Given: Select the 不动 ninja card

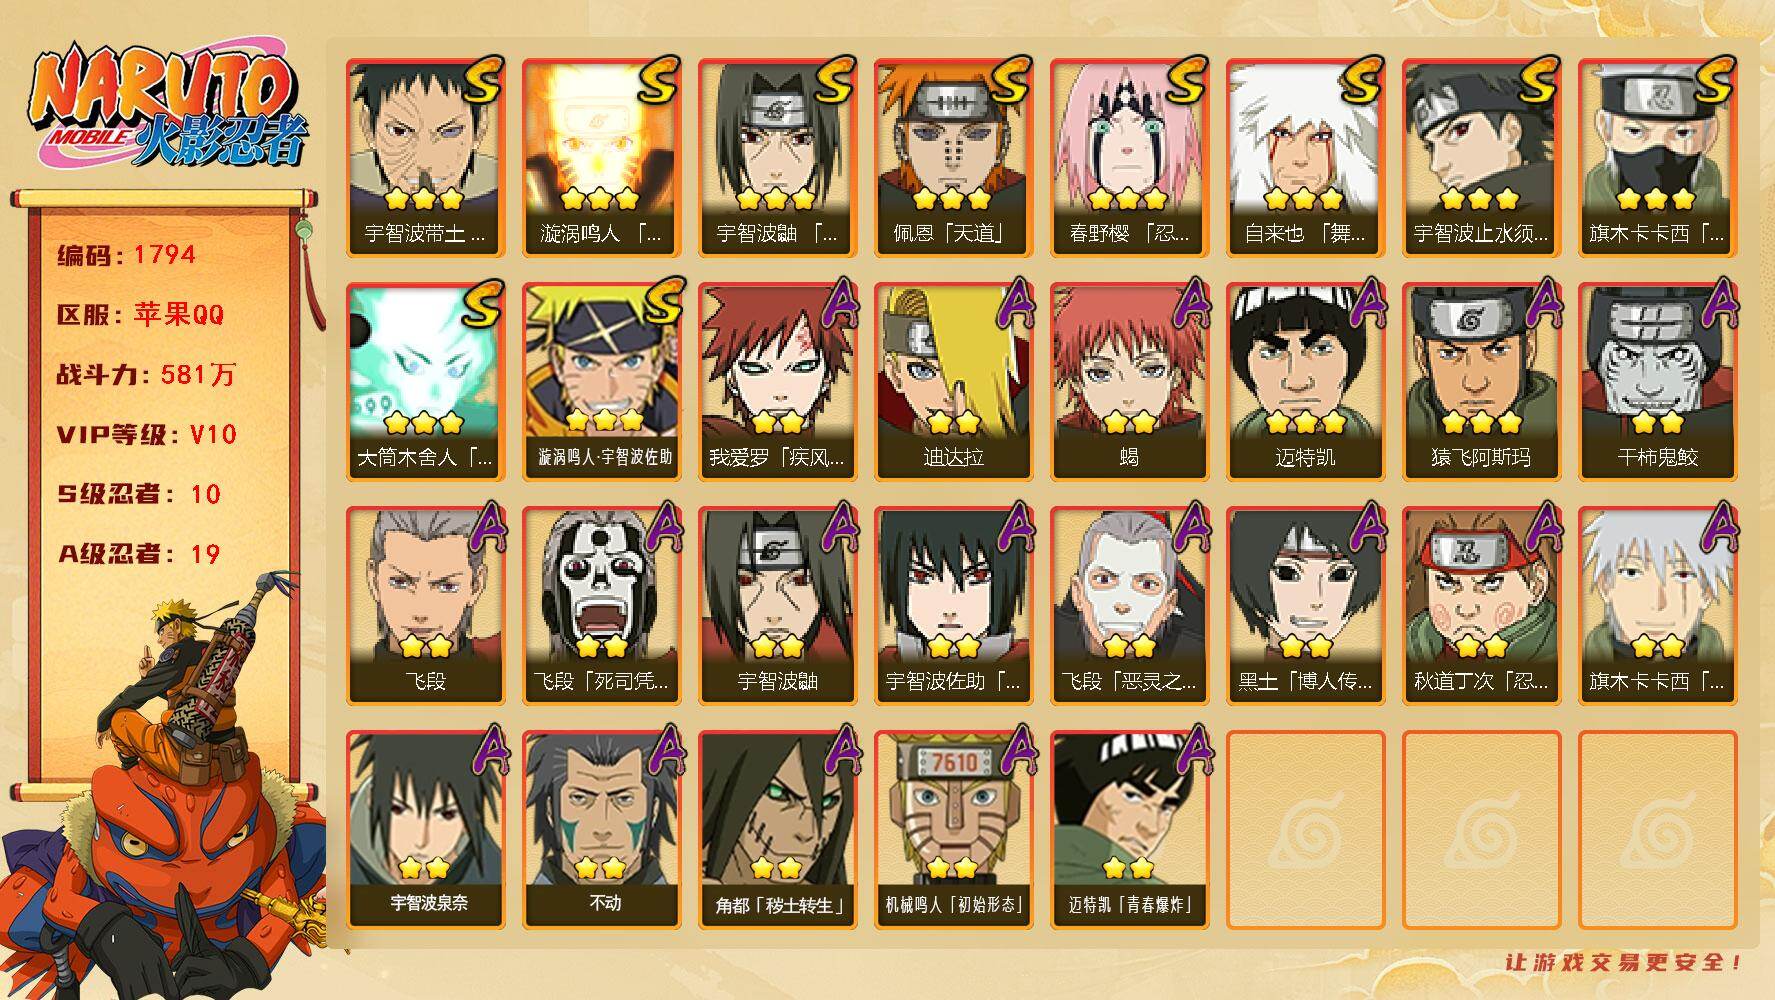Looking at the screenshot, I should (x=601, y=829).
